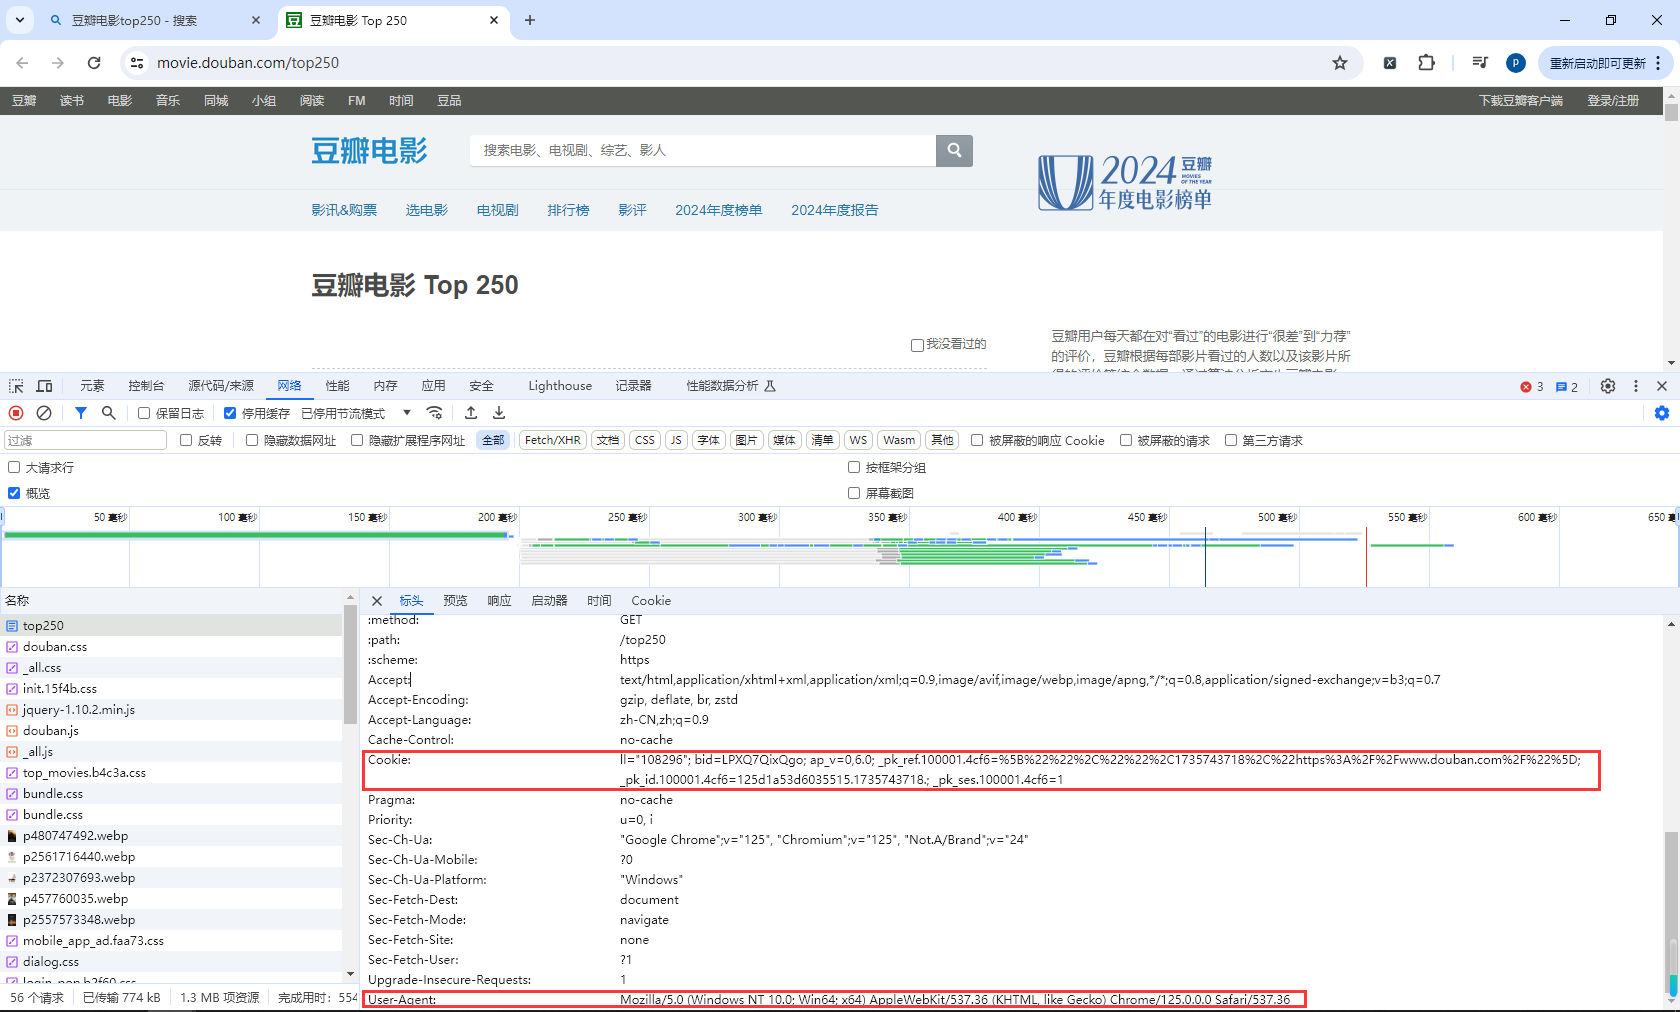The height and width of the screenshot is (1012, 1680).
Task: View site information in the address bar
Action: [x=137, y=63]
